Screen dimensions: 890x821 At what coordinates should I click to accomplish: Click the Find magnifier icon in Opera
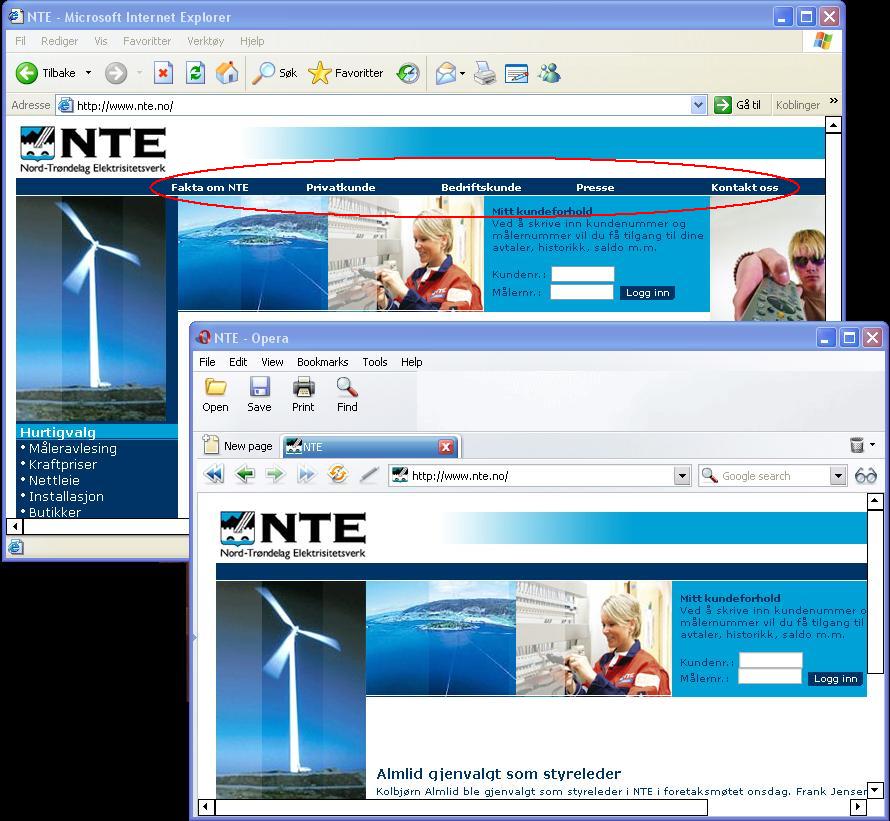tap(347, 387)
